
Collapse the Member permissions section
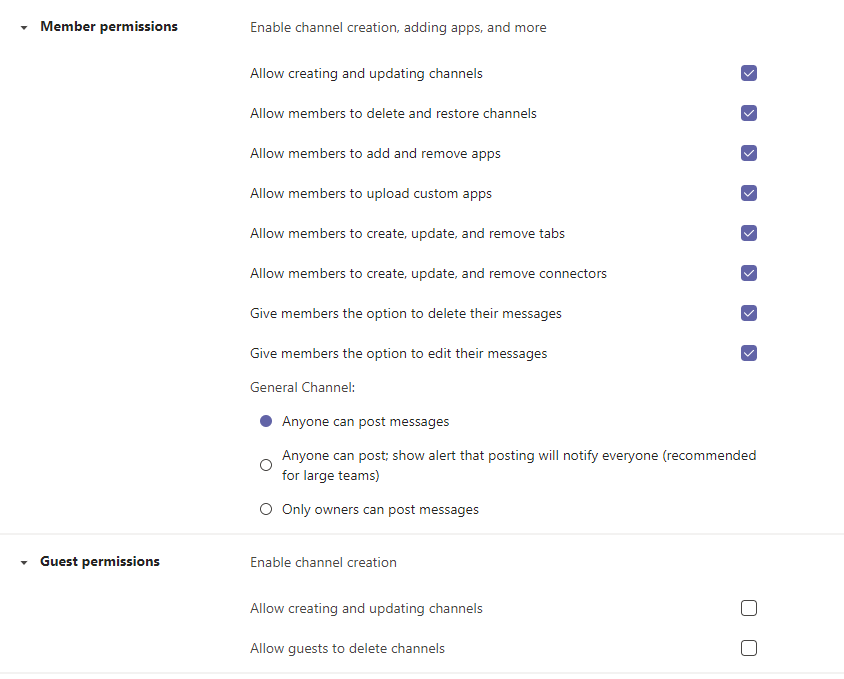[x=24, y=27]
